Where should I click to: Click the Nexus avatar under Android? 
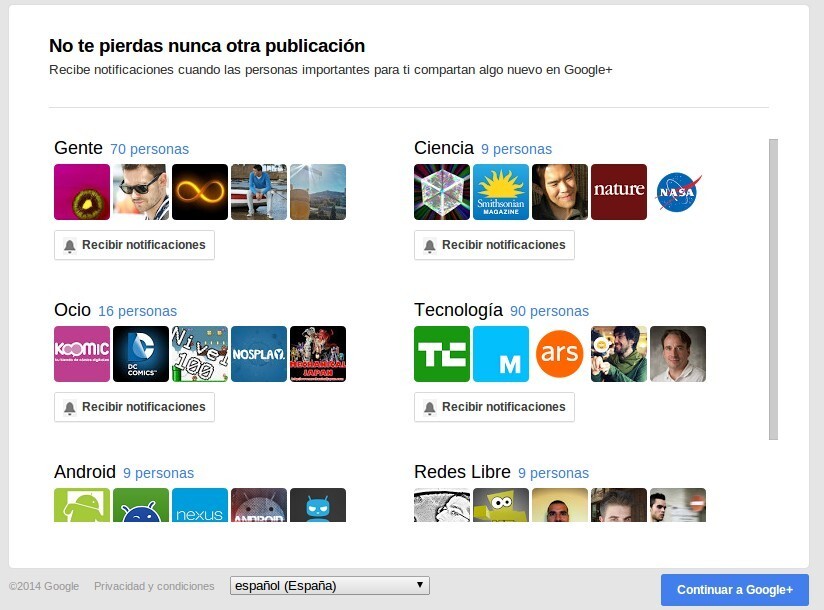point(200,507)
